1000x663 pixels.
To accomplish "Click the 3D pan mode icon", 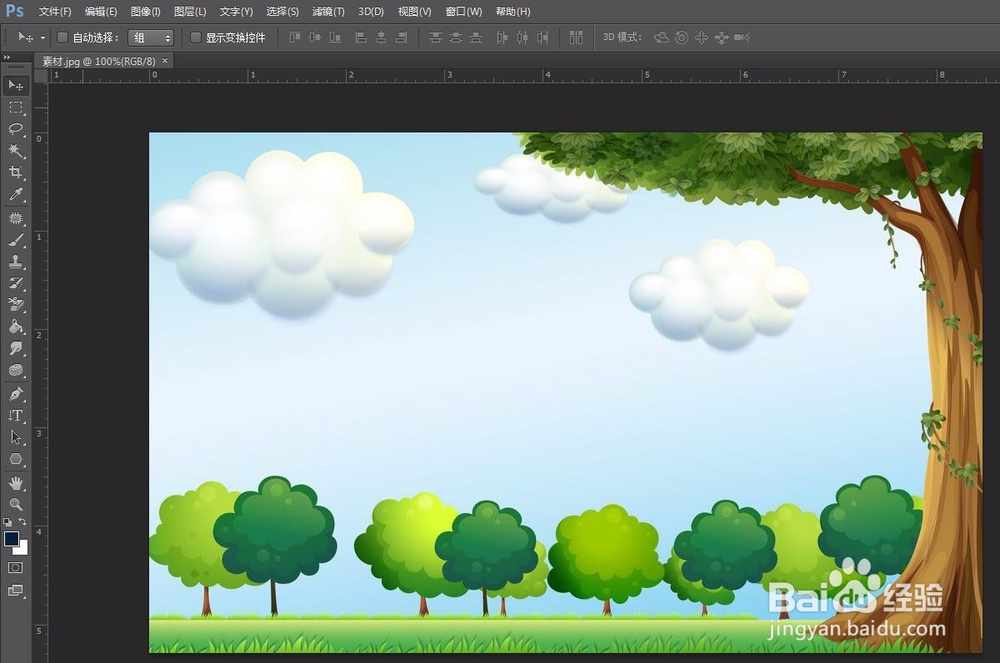I will tap(702, 38).
